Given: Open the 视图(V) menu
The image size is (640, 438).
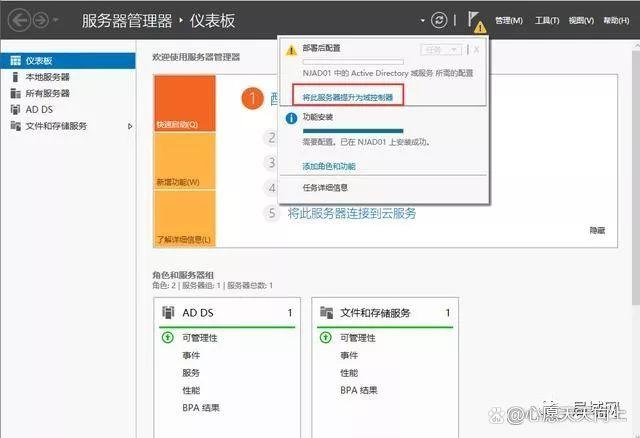Looking at the screenshot, I should [x=581, y=20].
